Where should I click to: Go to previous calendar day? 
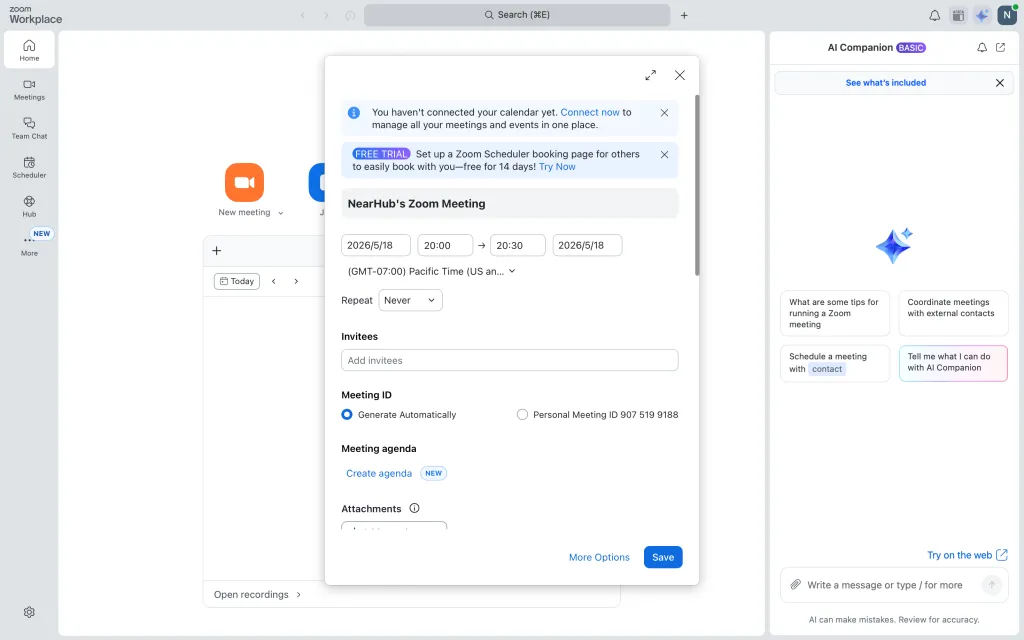point(274,281)
